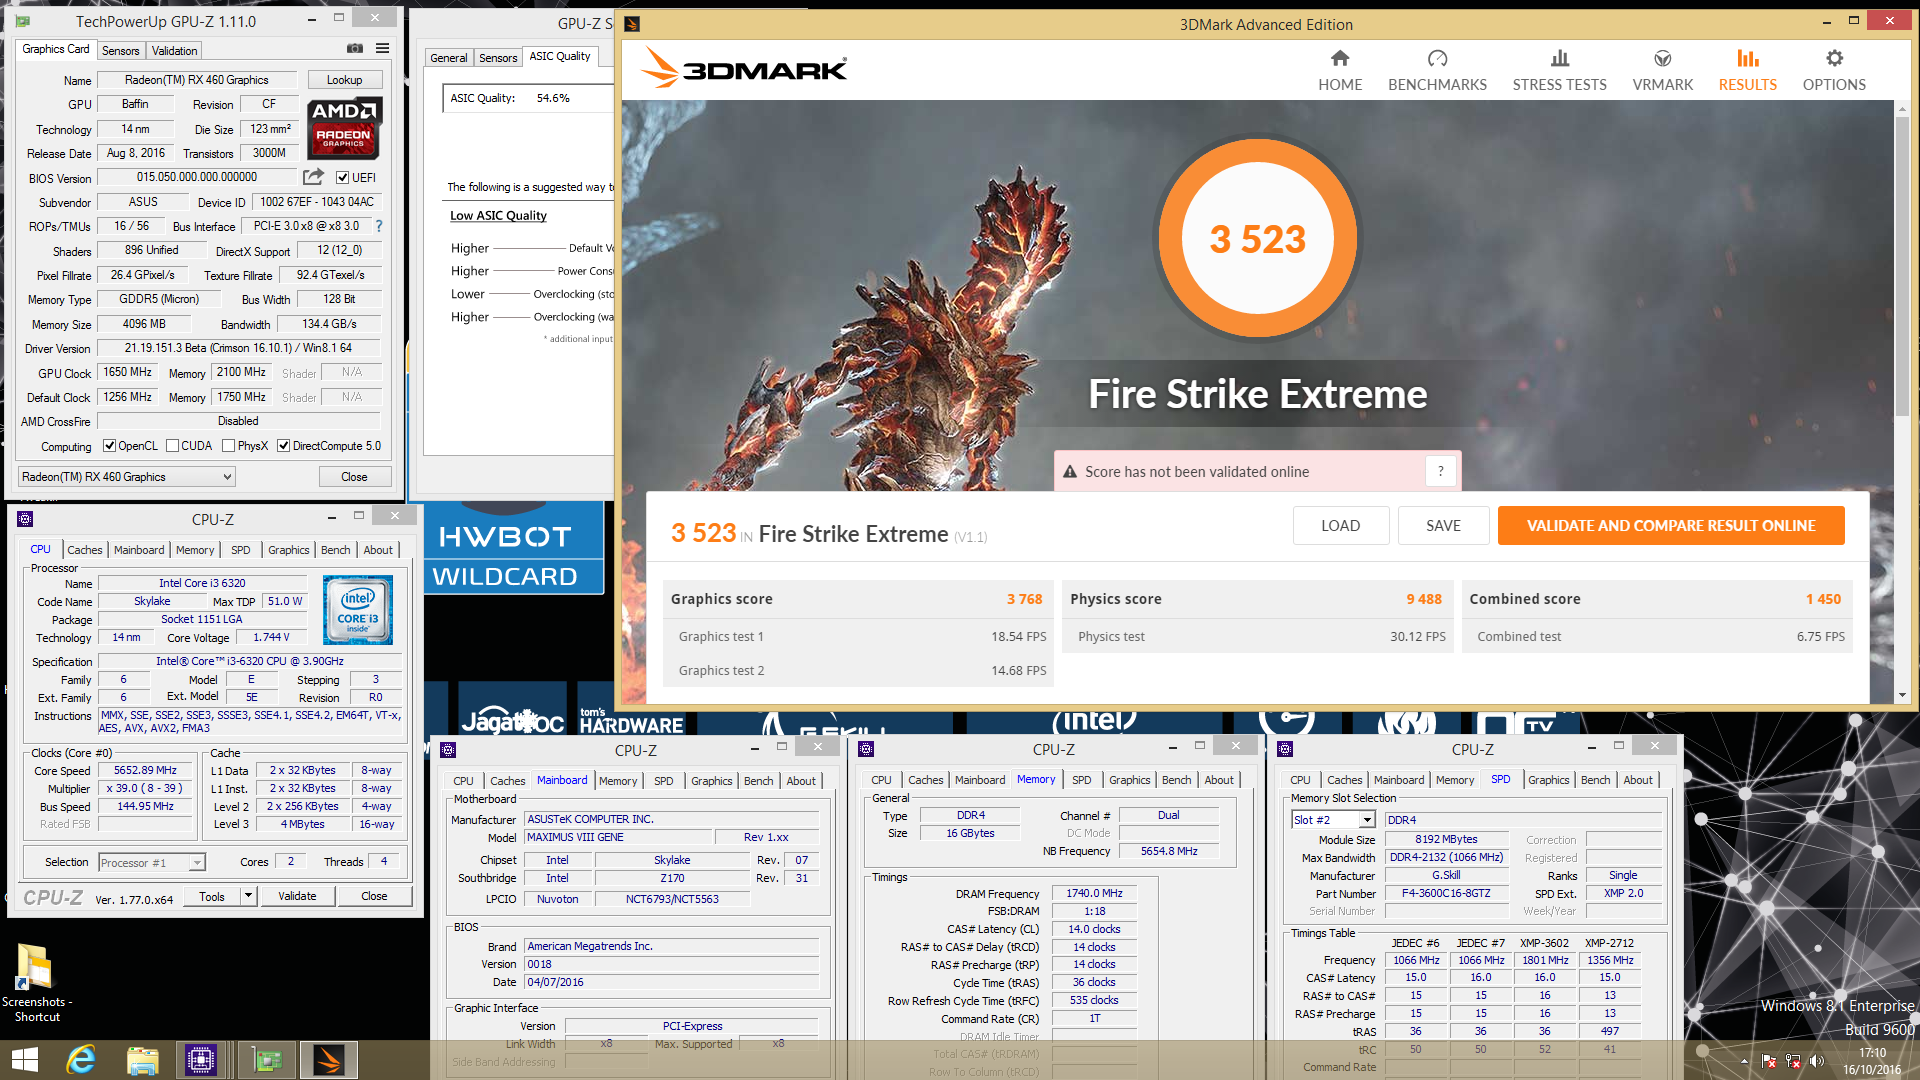Click the DRAM Frequency value 1740.0 MHz
Image resolution: width=1920 pixels, height=1080 pixels.
tap(1094, 893)
